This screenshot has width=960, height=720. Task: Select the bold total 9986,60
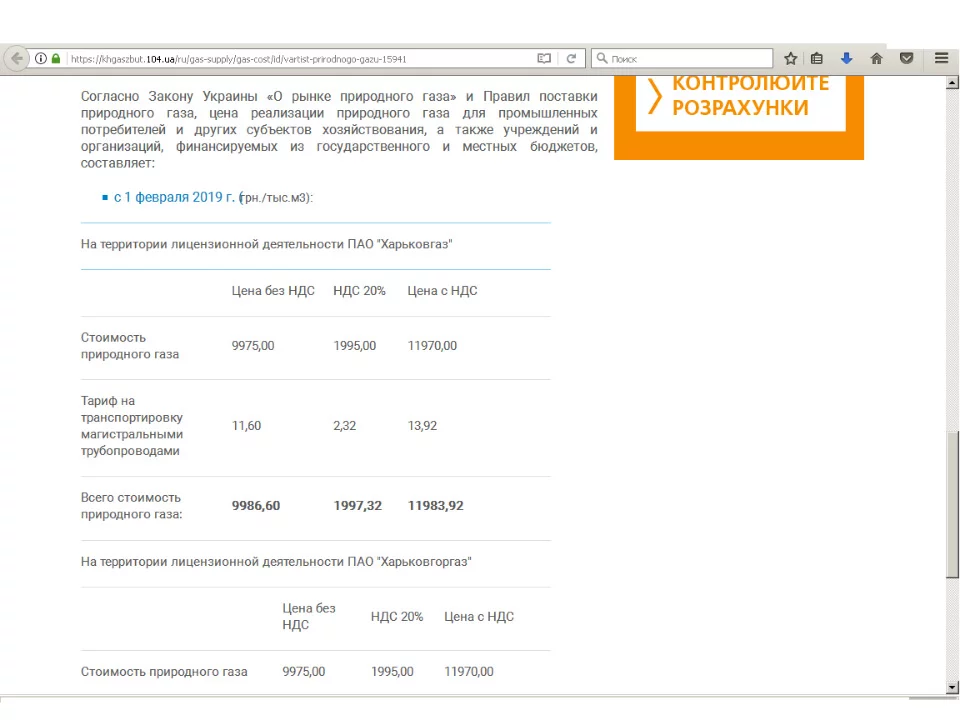(x=256, y=506)
